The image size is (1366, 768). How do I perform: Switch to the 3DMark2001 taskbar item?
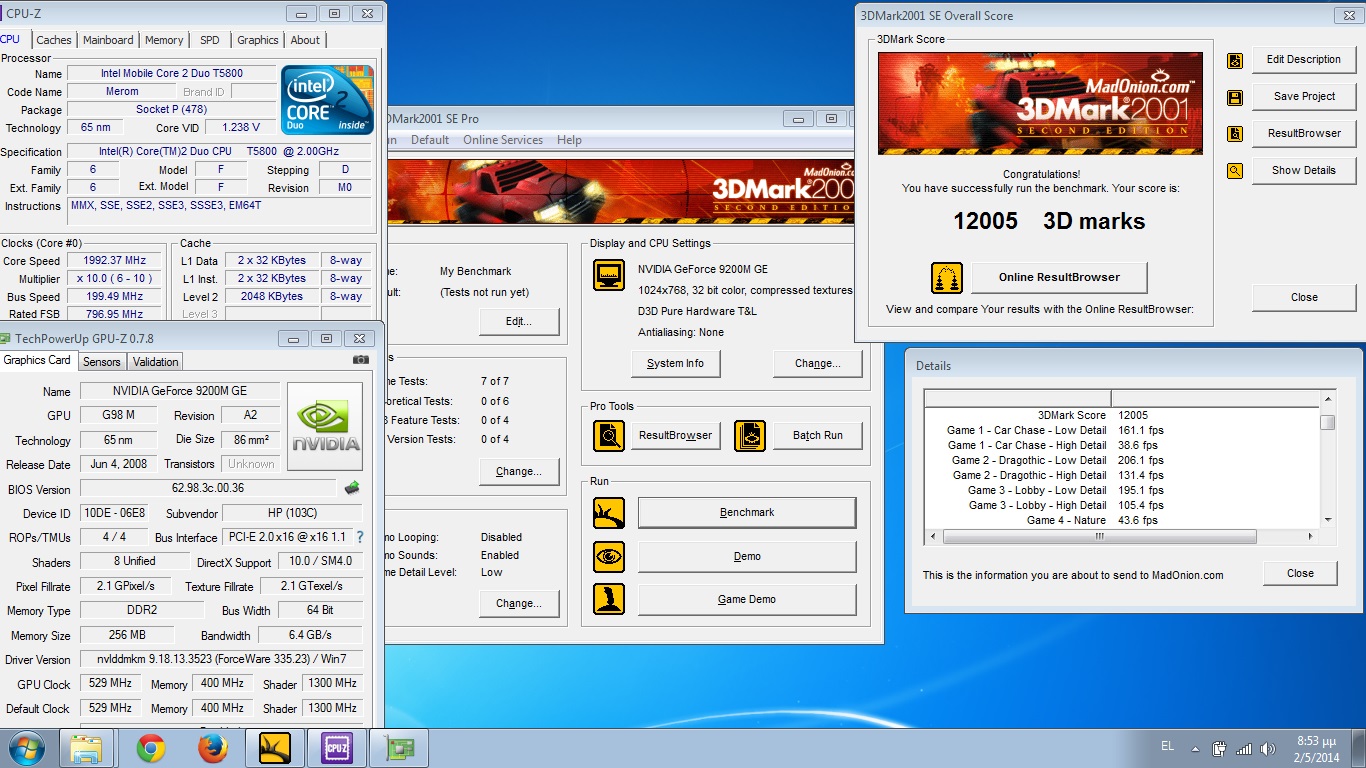274,748
